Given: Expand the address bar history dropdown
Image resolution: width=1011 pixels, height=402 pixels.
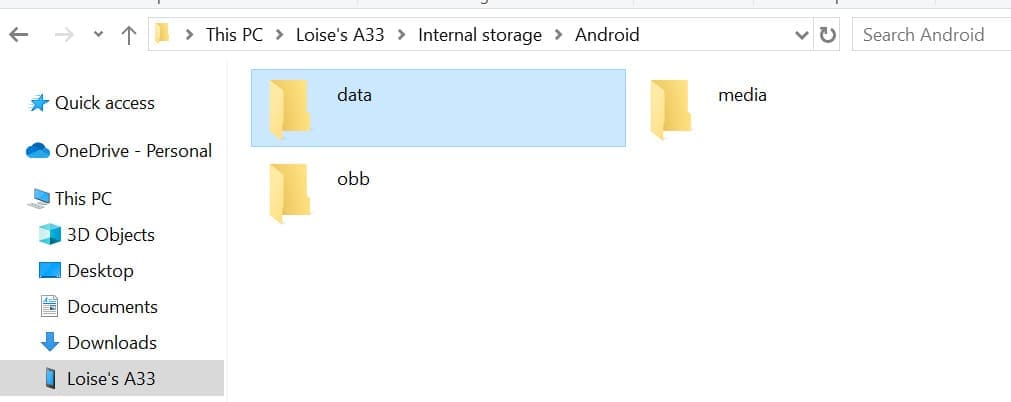Looking at the screenshot, I should 802,35.
